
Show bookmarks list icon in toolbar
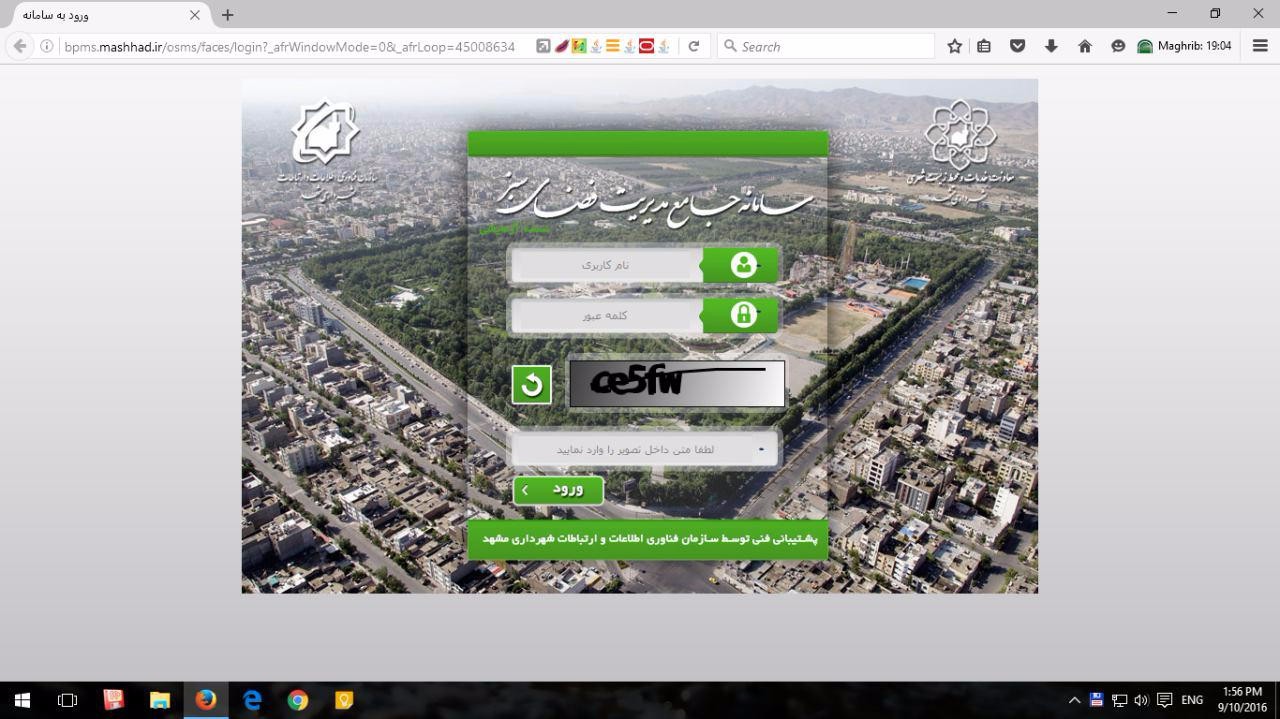tap(984, 46)
